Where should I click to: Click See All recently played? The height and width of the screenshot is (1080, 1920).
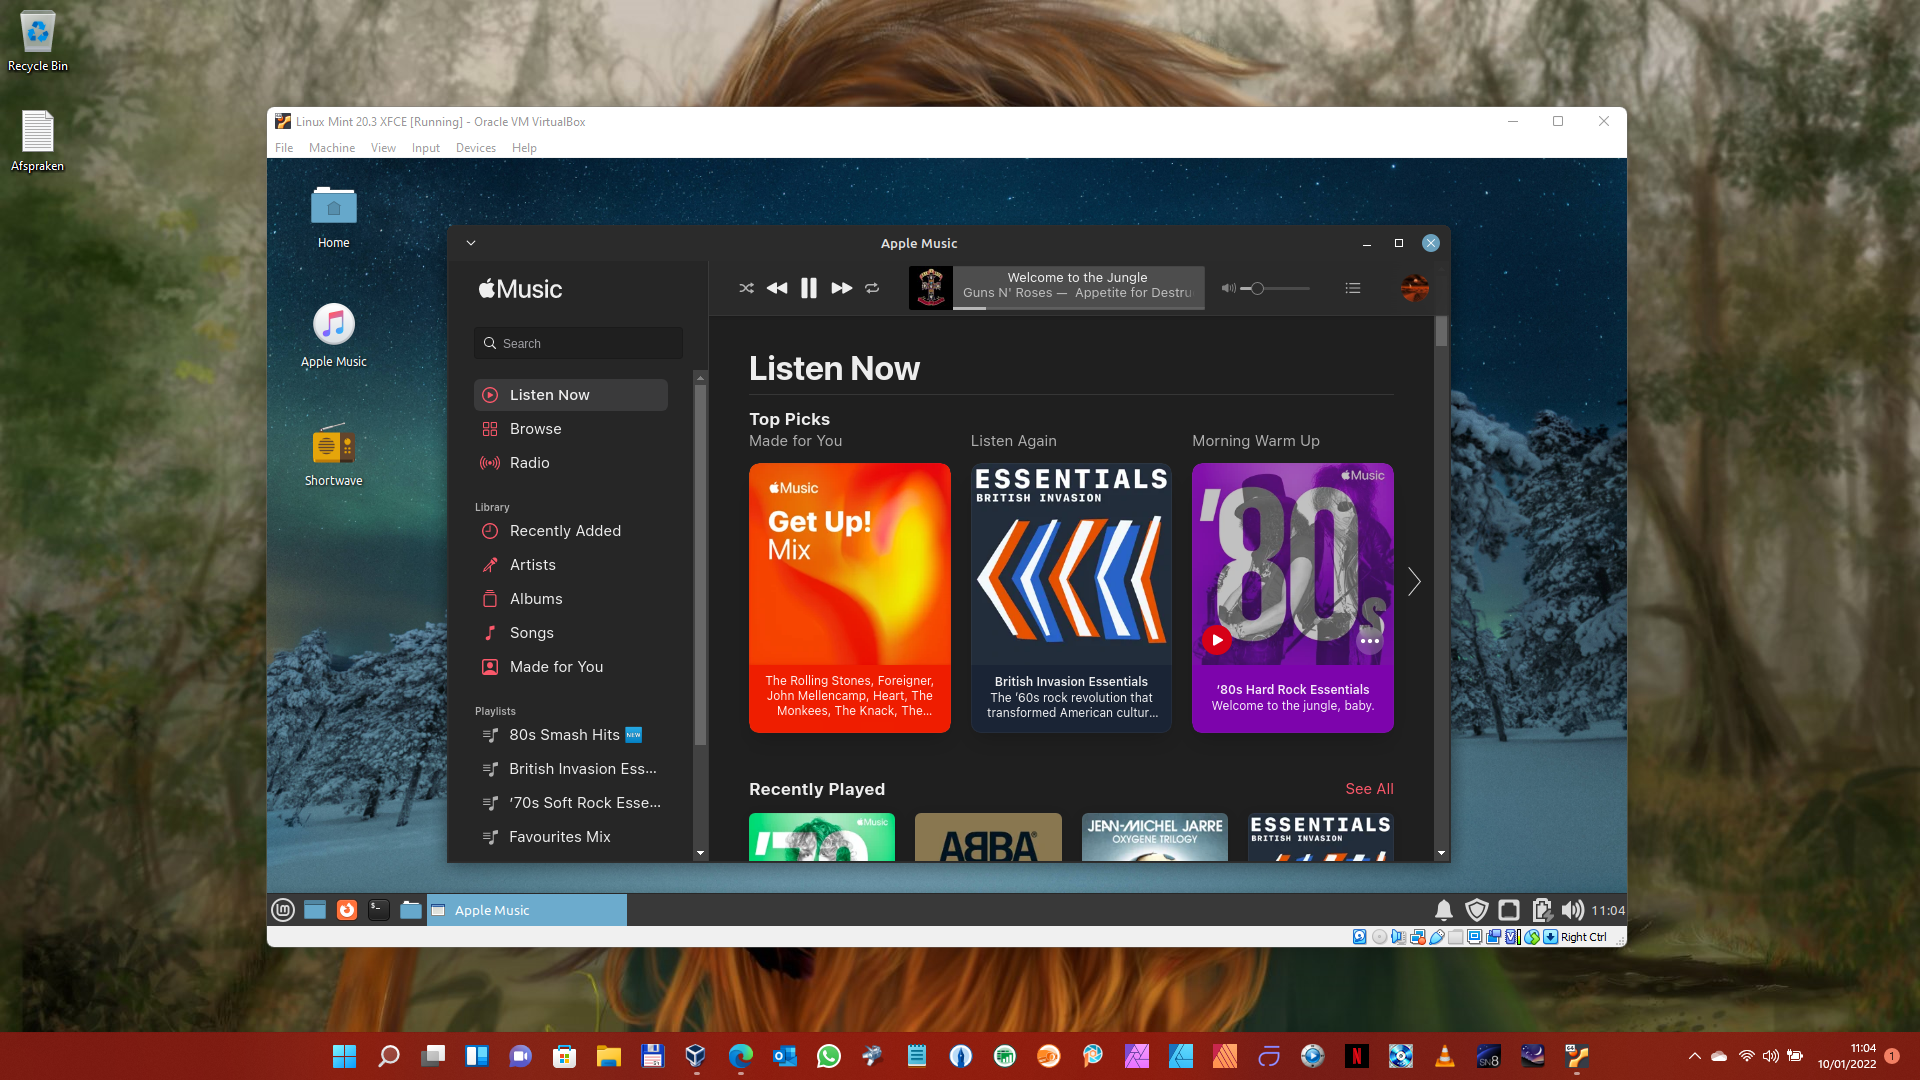tap(1369, 789)
